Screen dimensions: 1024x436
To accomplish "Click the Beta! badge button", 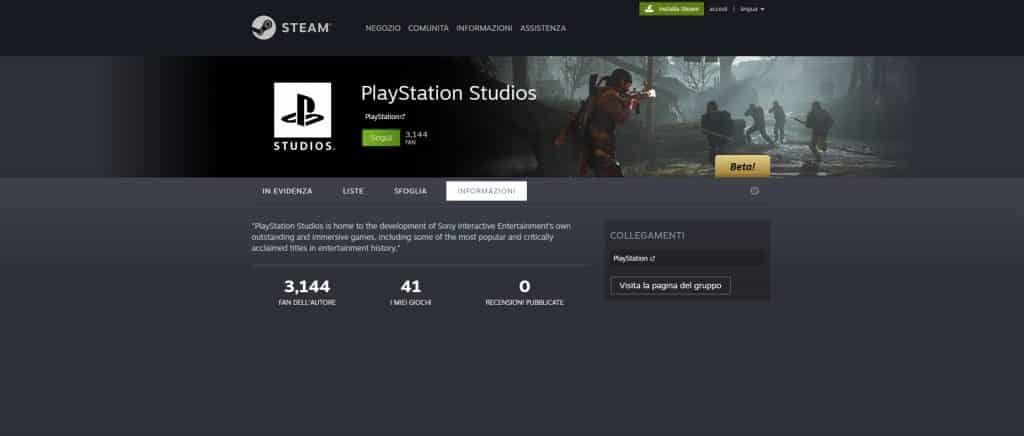I will click(742, 166).
